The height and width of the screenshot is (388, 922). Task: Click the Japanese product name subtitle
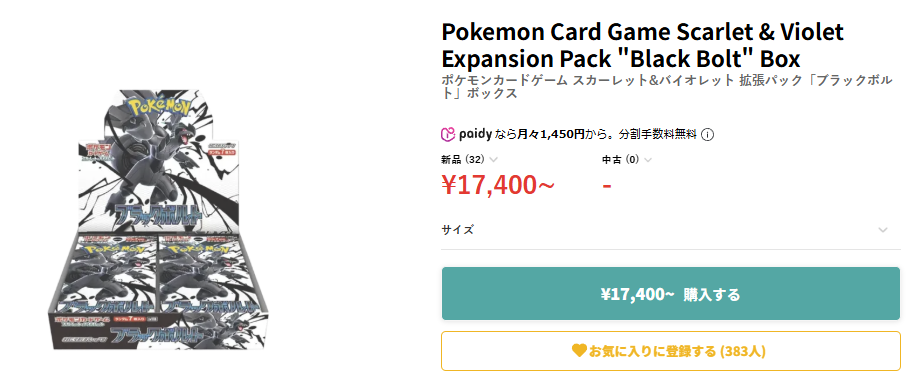click(x=667, y=87)
